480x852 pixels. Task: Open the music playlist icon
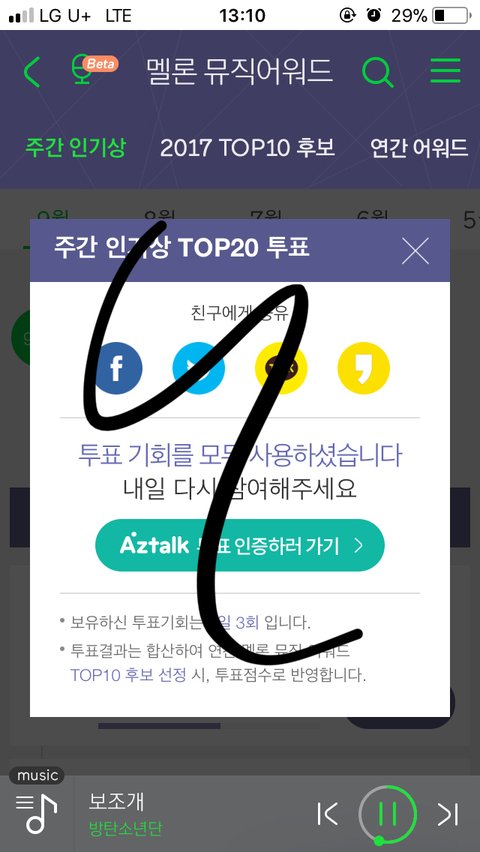coord(36,813)
